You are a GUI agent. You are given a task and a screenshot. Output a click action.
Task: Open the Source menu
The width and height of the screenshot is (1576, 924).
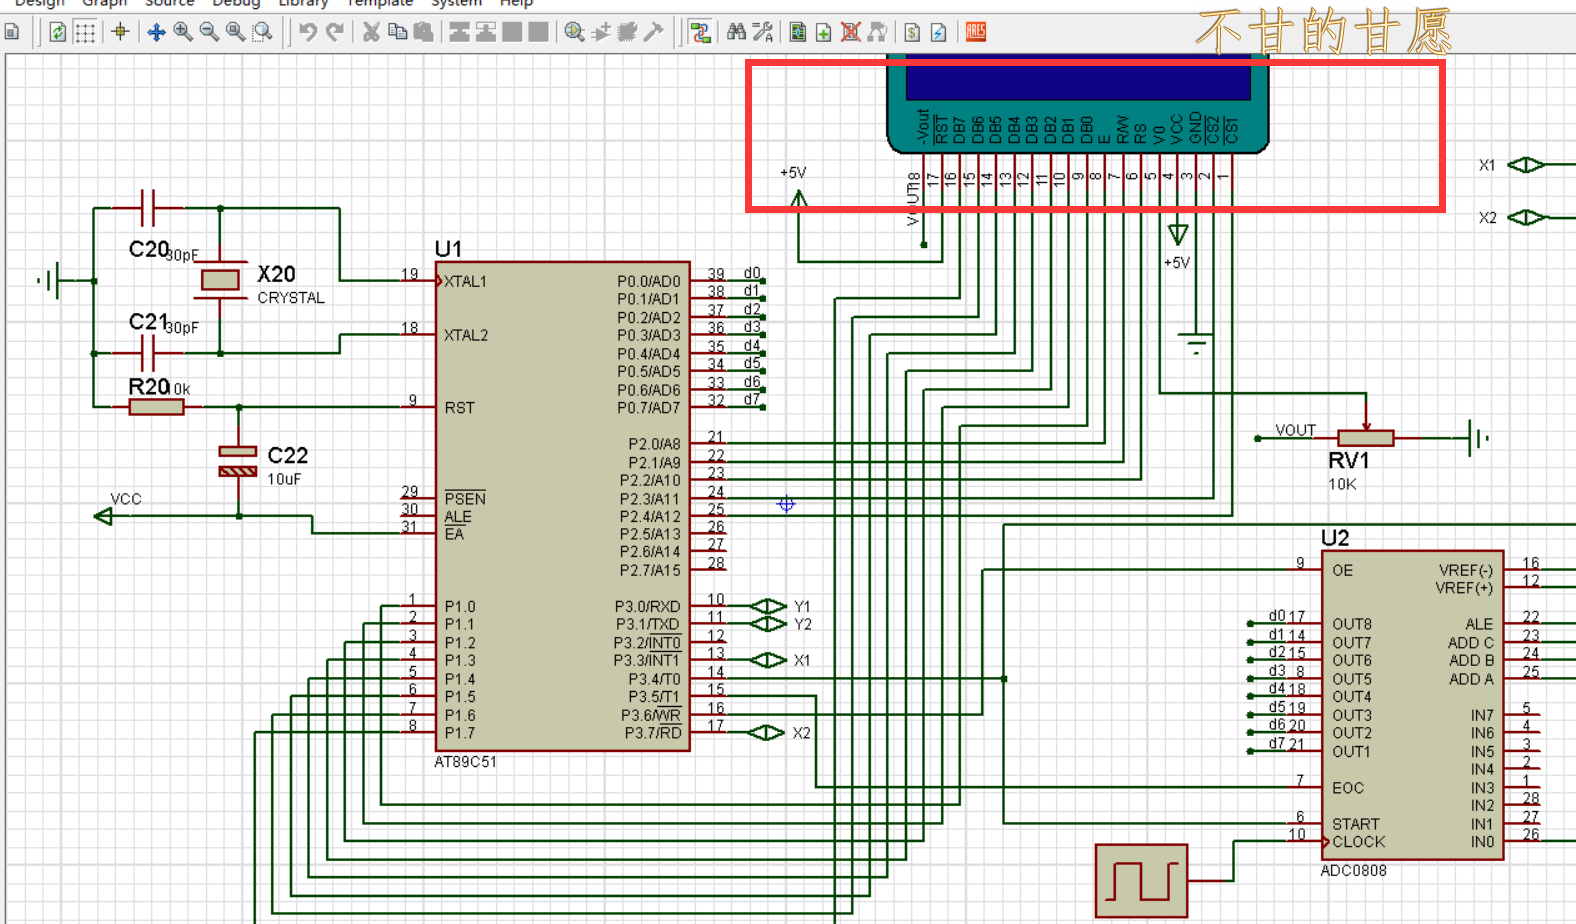tap(170, 3)
